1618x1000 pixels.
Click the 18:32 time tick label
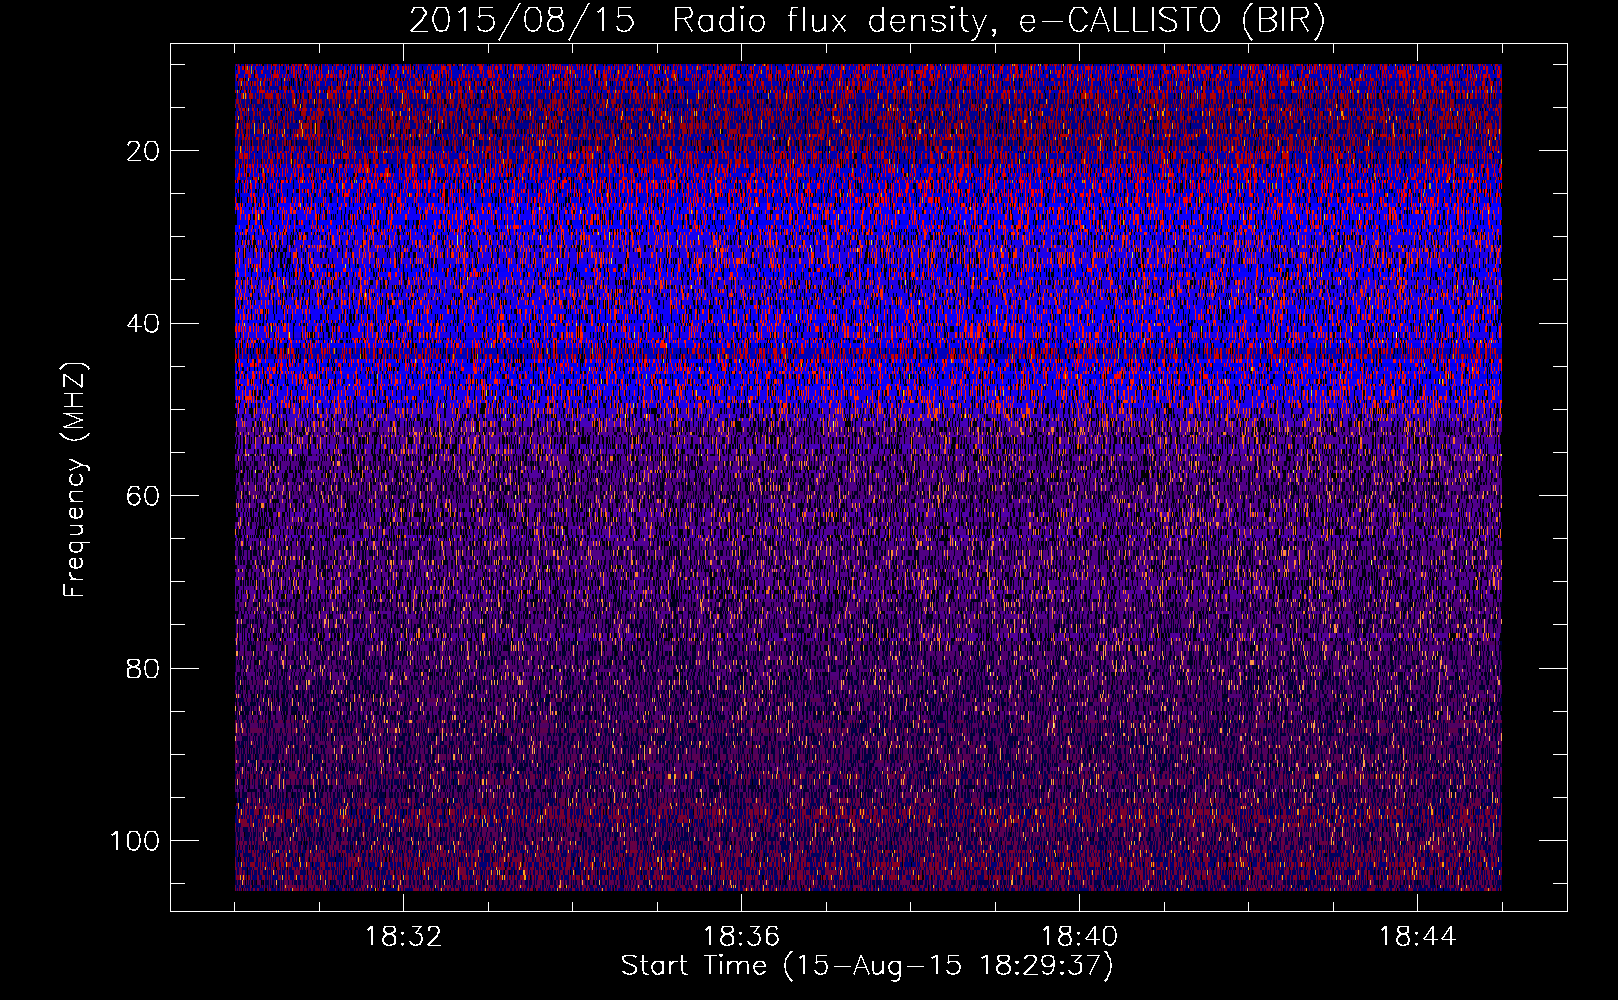(x=403, y=937)
